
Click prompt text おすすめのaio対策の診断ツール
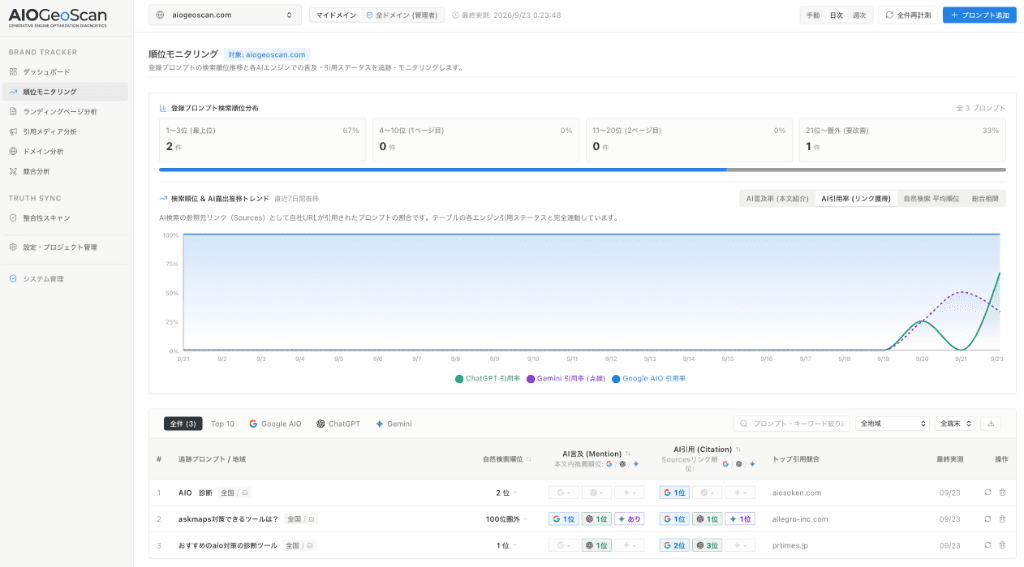pyautogui.click(x=228, y=545)
